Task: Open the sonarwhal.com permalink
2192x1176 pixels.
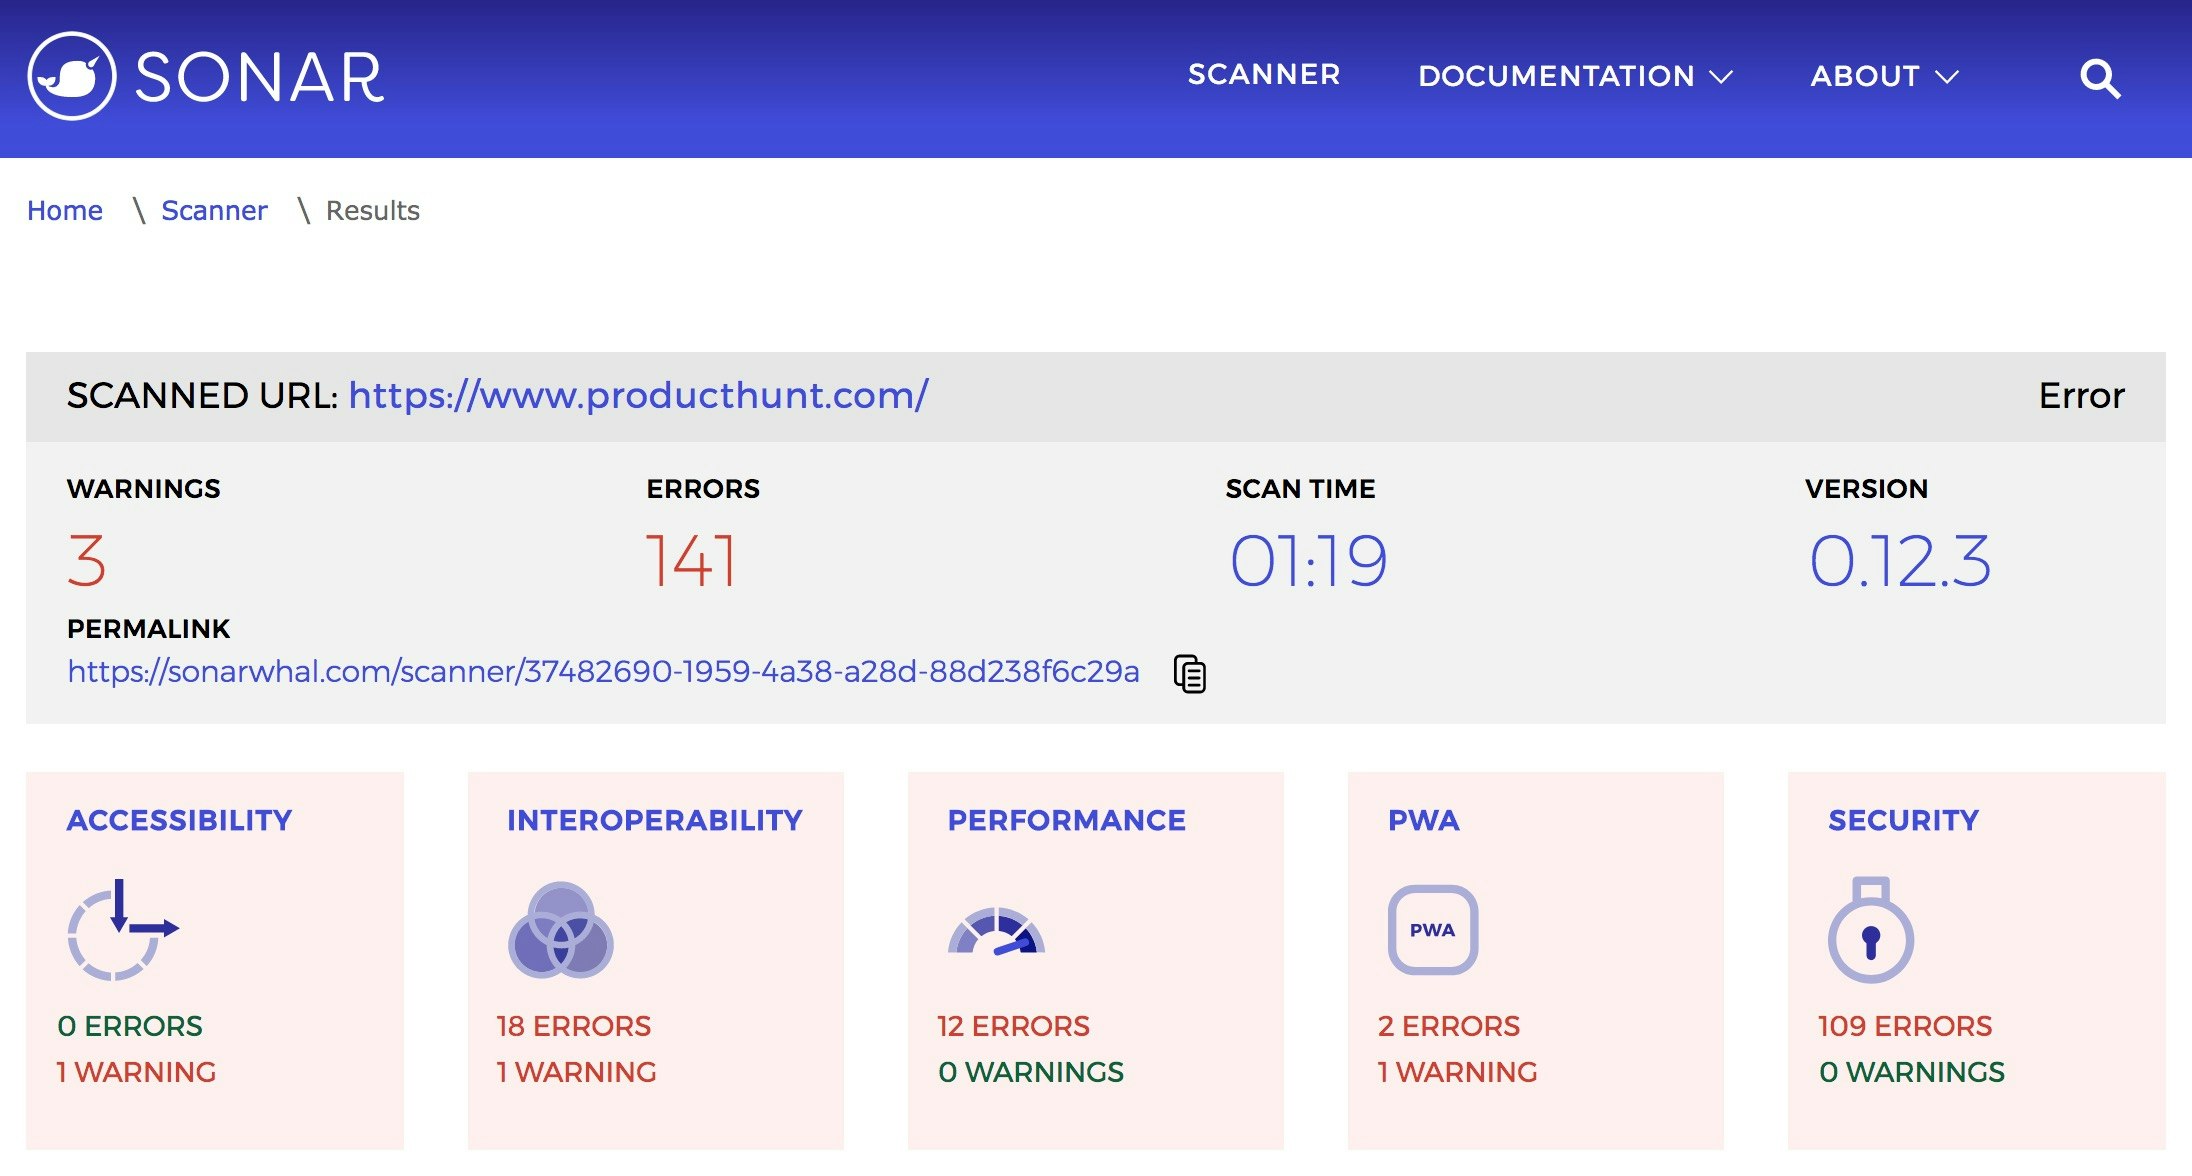Action: [603, 671]
